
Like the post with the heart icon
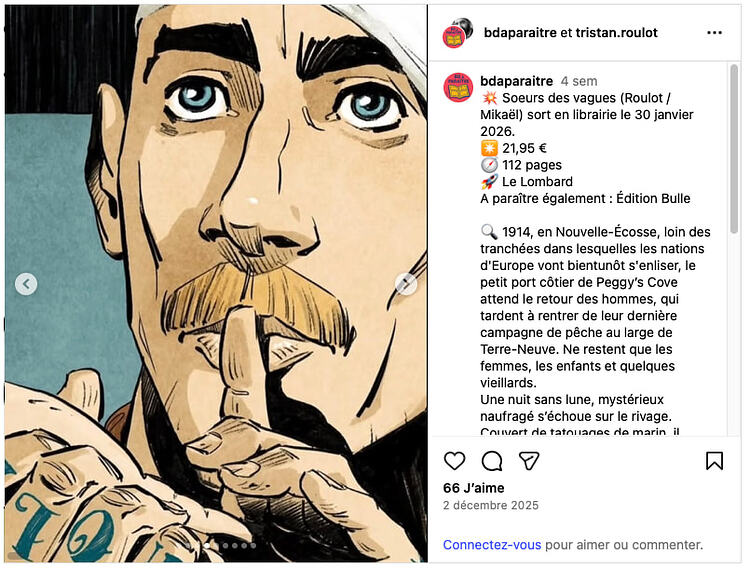click(455, 461)
